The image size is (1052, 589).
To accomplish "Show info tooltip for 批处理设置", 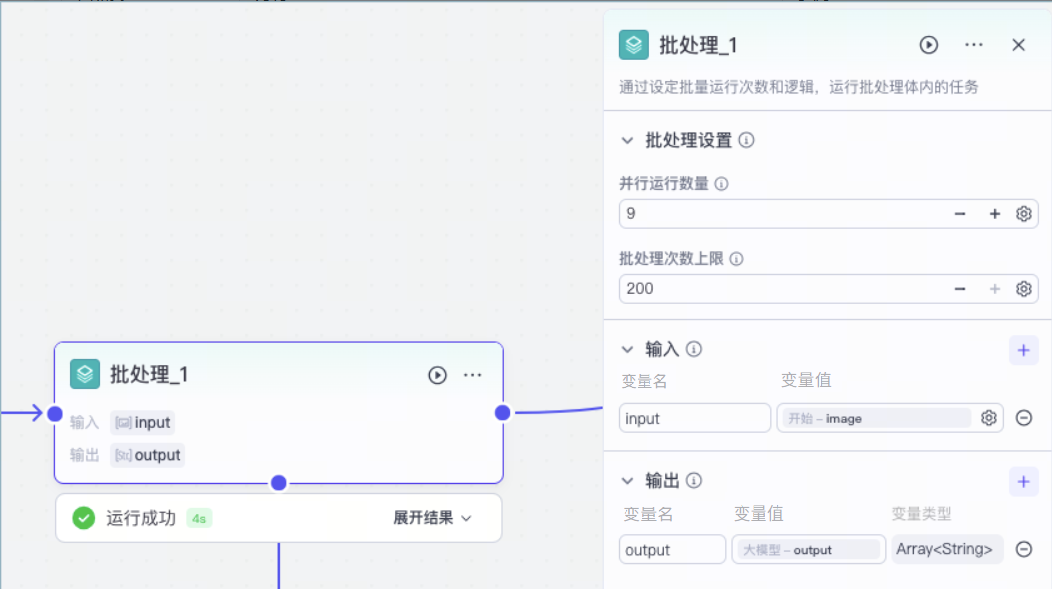I will tap(746, 140).
